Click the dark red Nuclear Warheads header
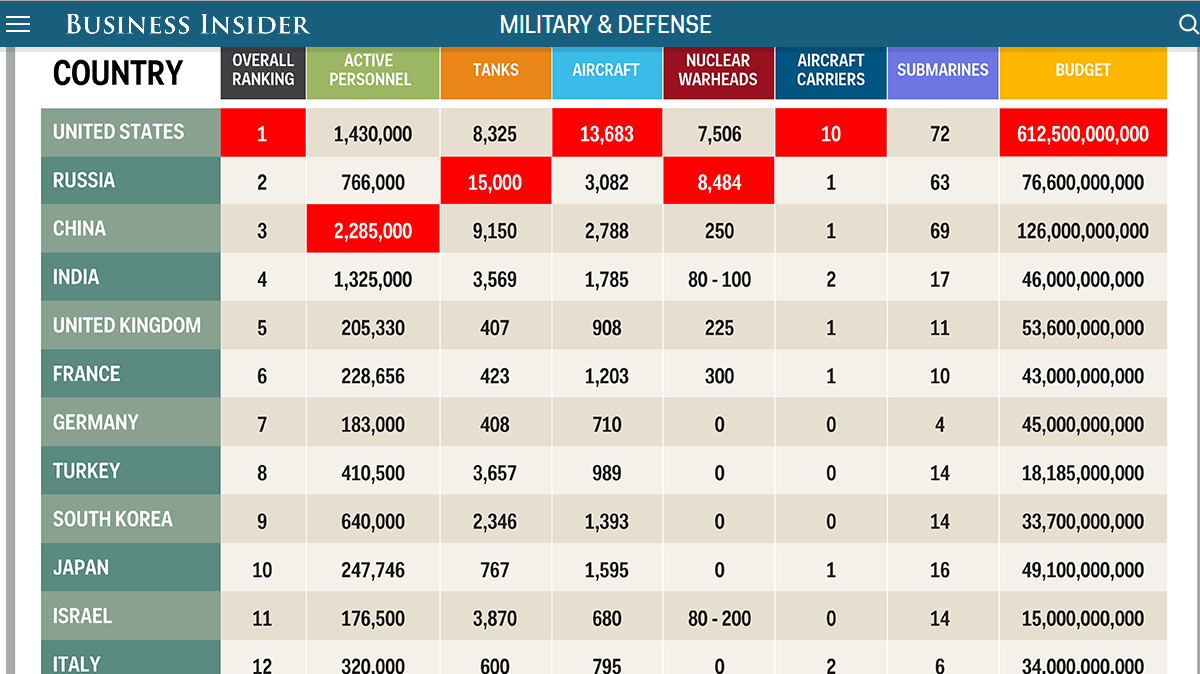 pos(718,70)
